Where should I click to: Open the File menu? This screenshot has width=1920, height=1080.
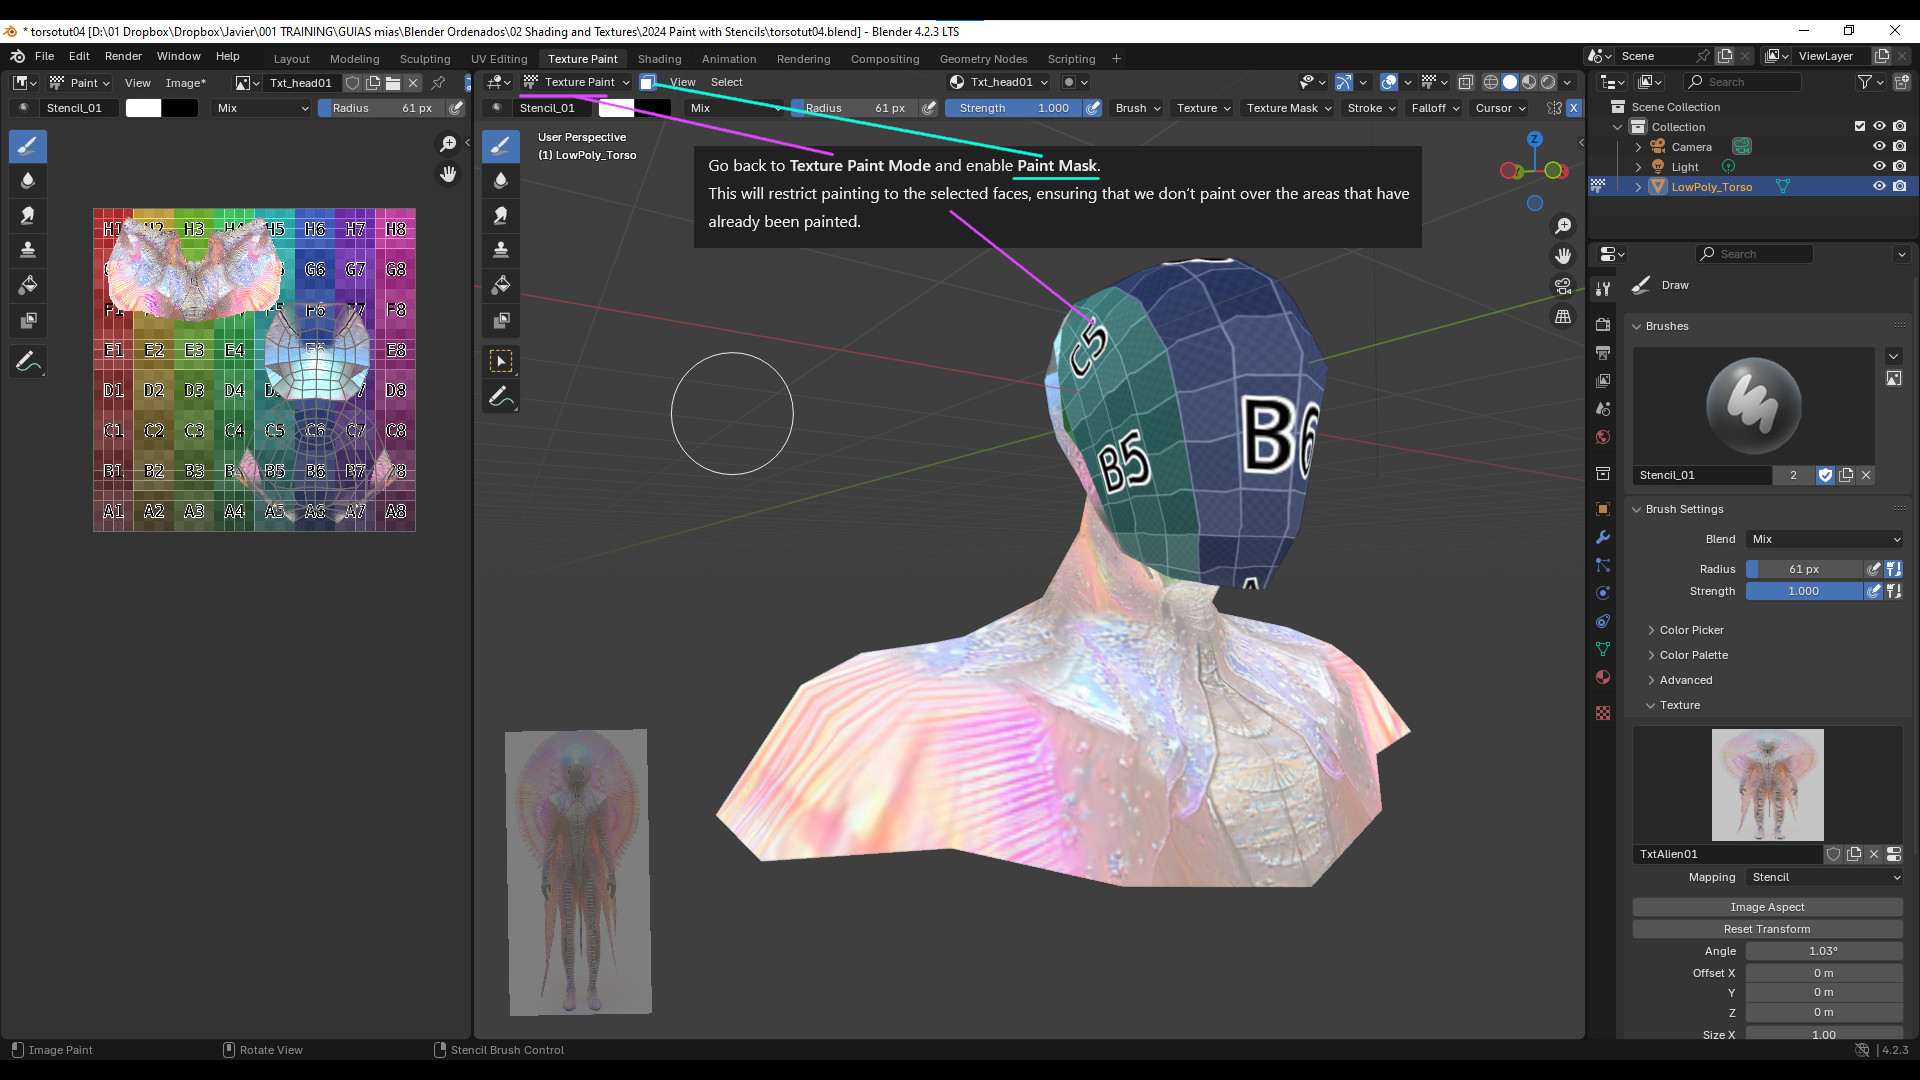[x=44, y=56]
